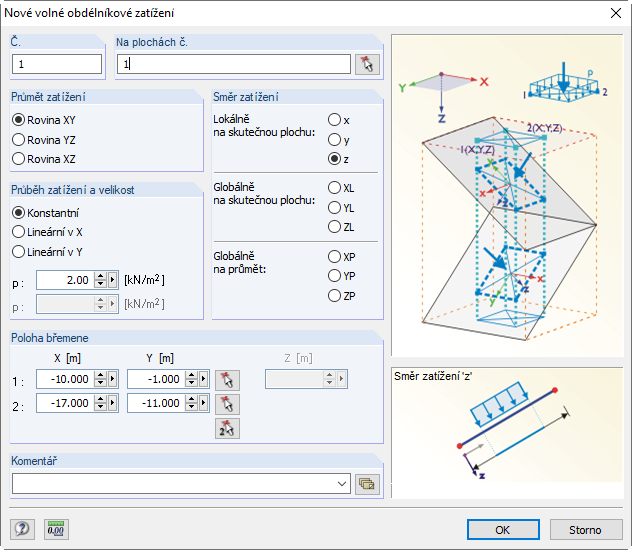Open arrow menu beside X value -17.000
Image resolution: width=632 pixels, height=550 pixels.
[x=112, y=403]
